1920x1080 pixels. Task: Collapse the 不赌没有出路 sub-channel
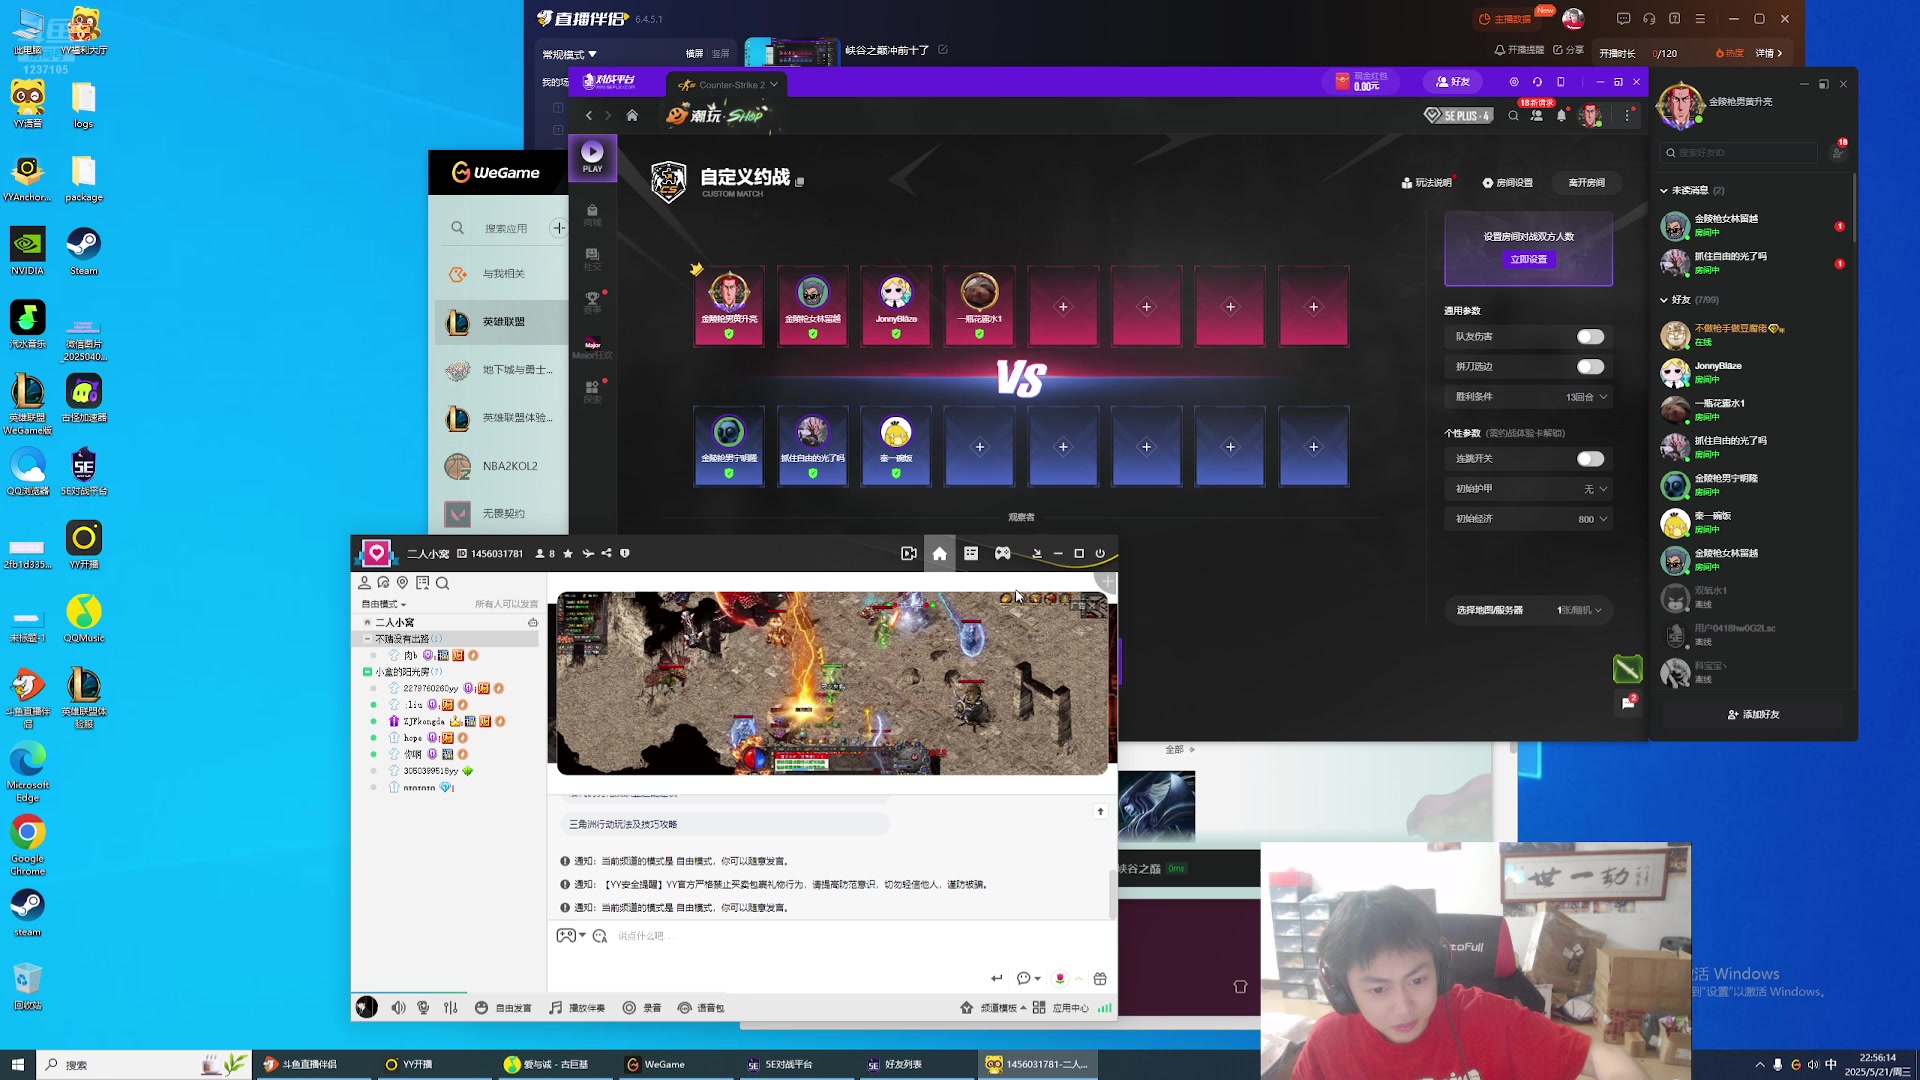click(x=367, y=639)
